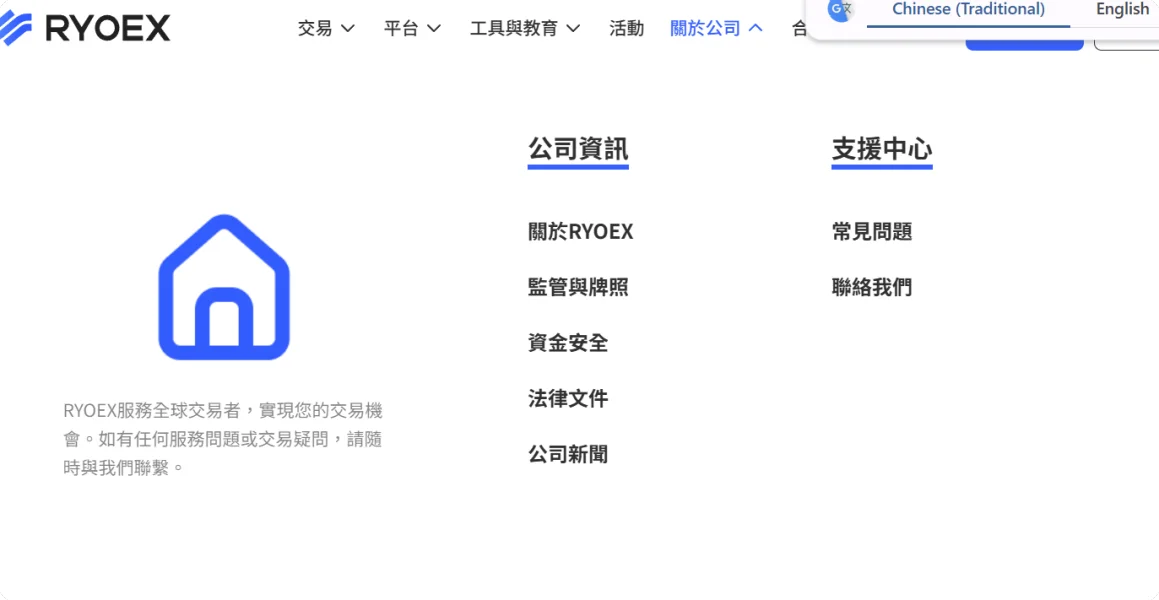Select the Chinese (Traditional) translate tab
Image resolution: width=1159 pixels, height=600 pixels.
[x=968, y=10]
